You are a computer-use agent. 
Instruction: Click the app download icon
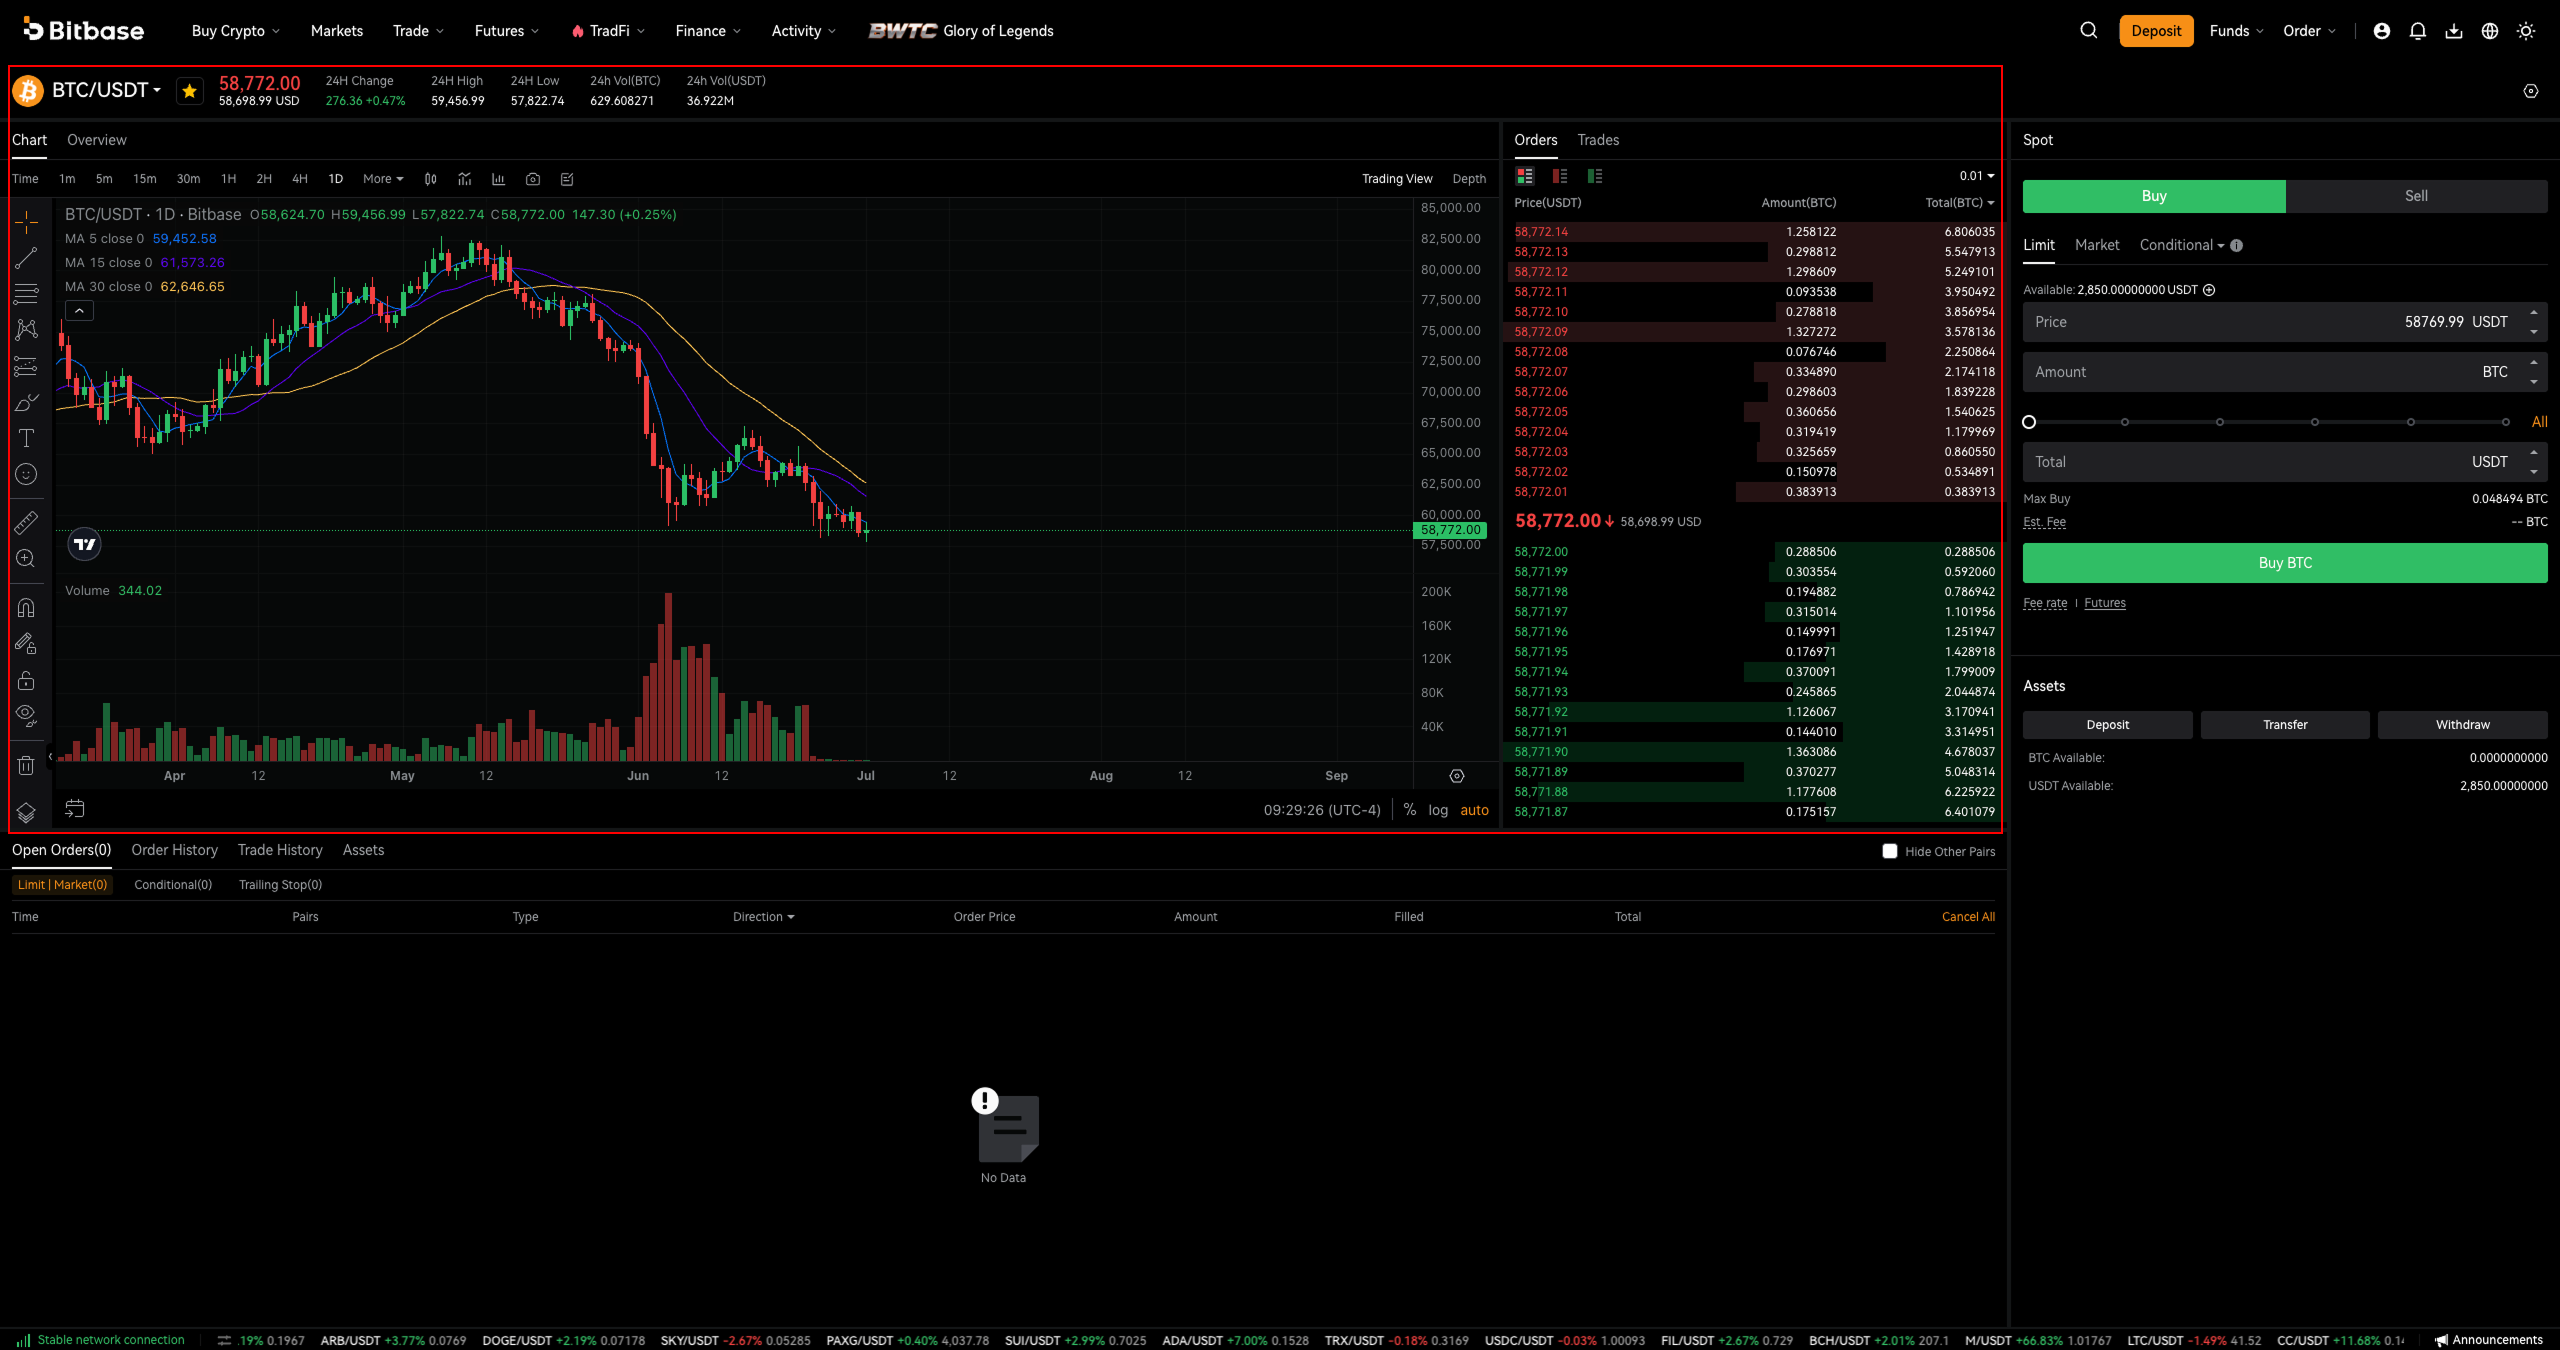pyautogui.click(x=2454, y=31)
